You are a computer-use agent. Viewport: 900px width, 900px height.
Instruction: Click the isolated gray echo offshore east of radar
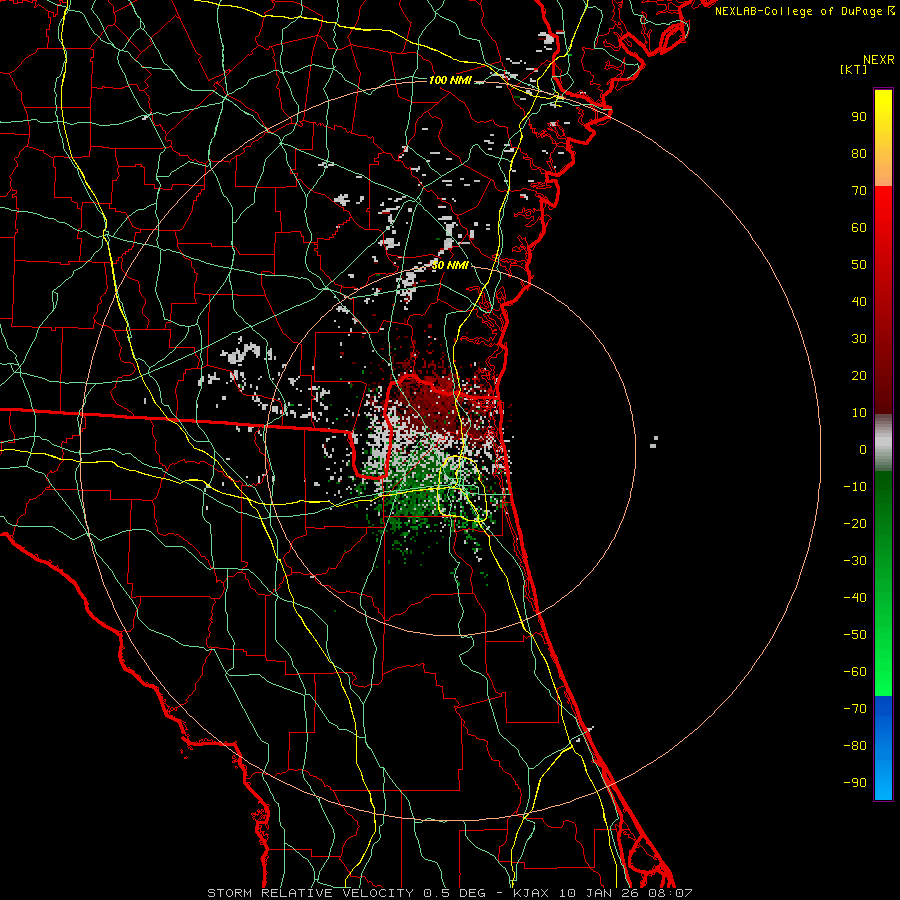(x=654, y=442)
